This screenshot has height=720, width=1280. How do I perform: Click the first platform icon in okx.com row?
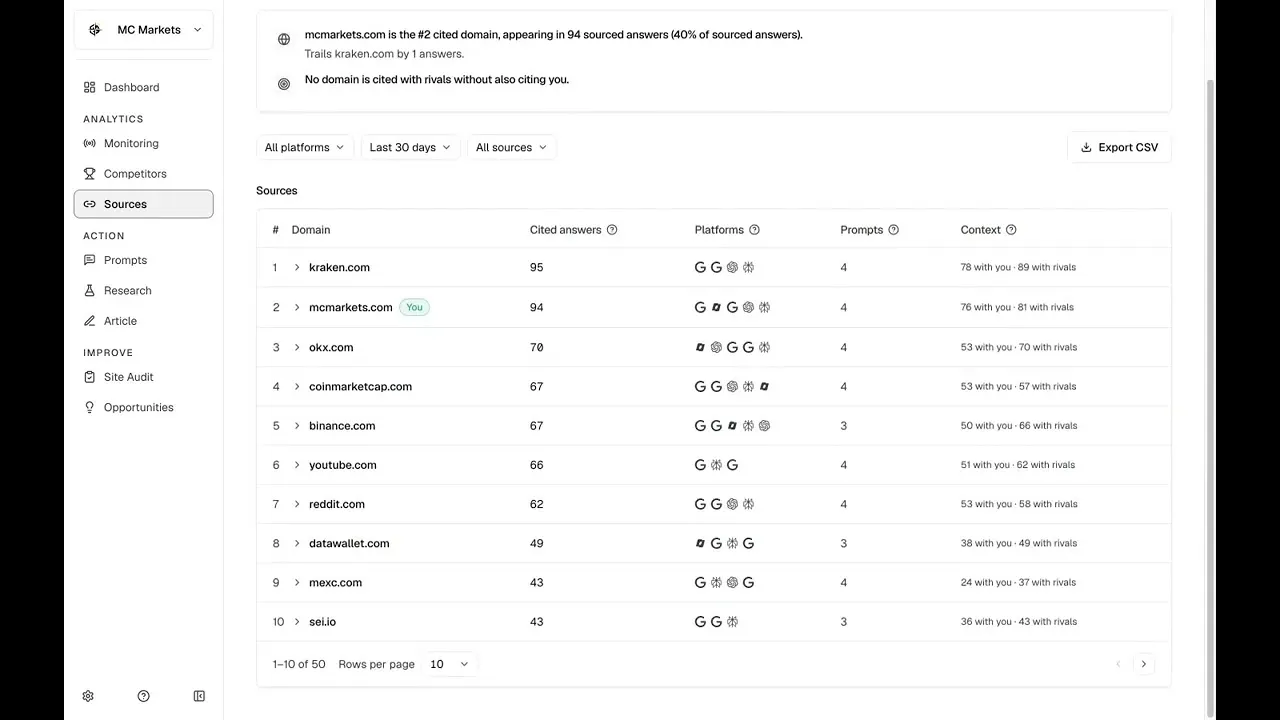(700, 348)
